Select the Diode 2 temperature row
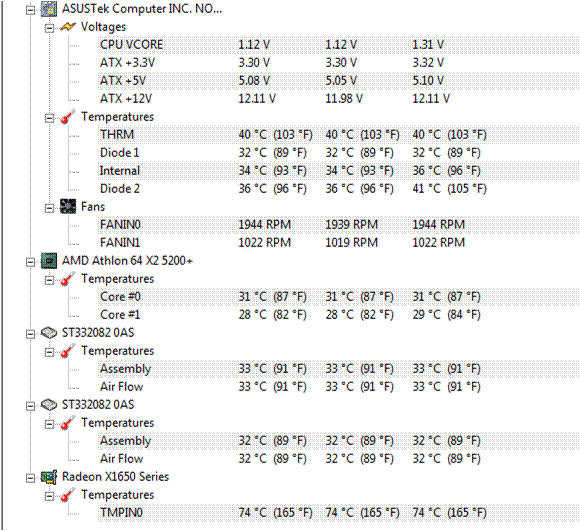 tap(338, 189)
